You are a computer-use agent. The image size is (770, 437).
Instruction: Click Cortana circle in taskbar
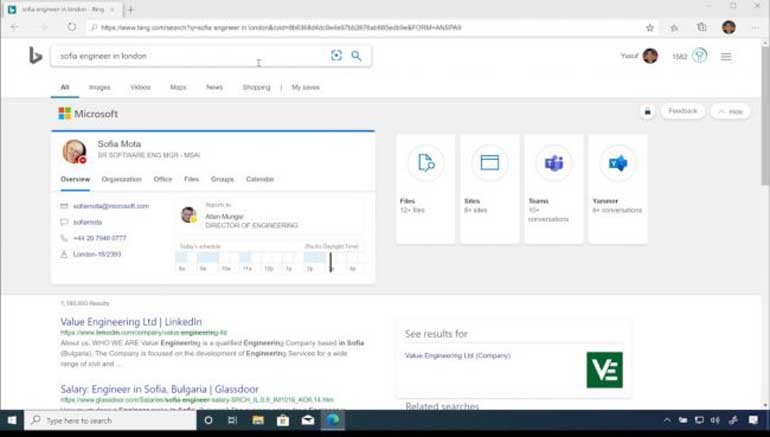click(x=208, y=420)
